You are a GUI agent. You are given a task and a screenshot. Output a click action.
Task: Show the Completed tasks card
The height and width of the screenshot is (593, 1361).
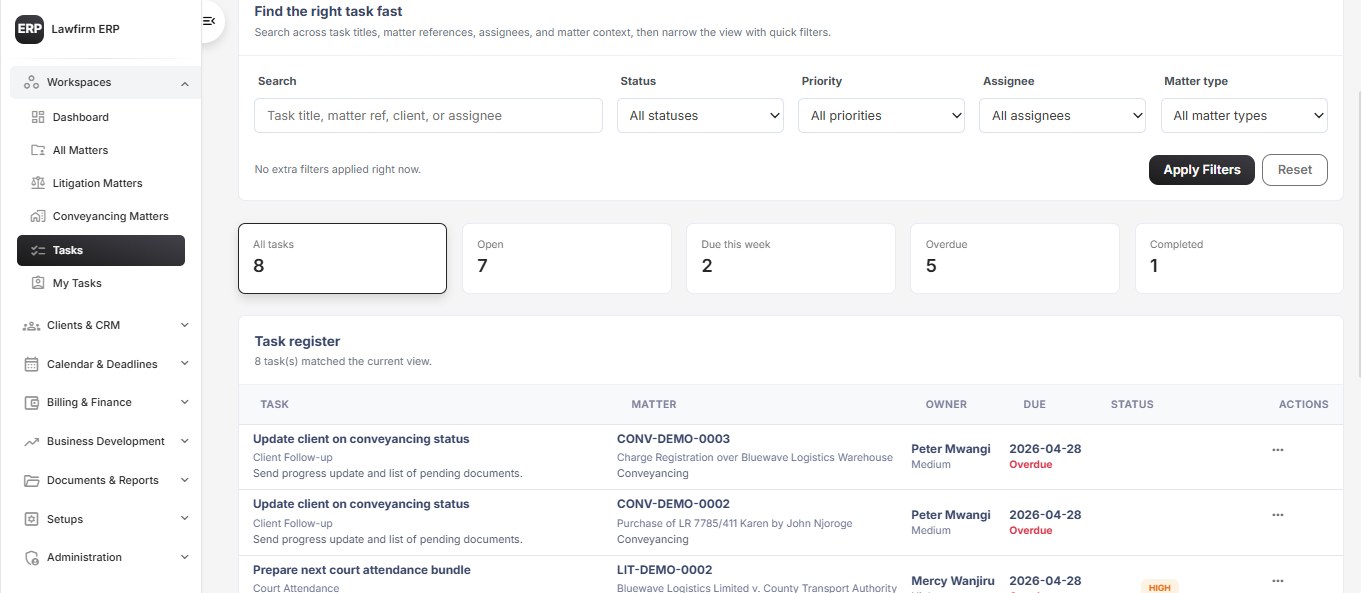pos(1238,258)
